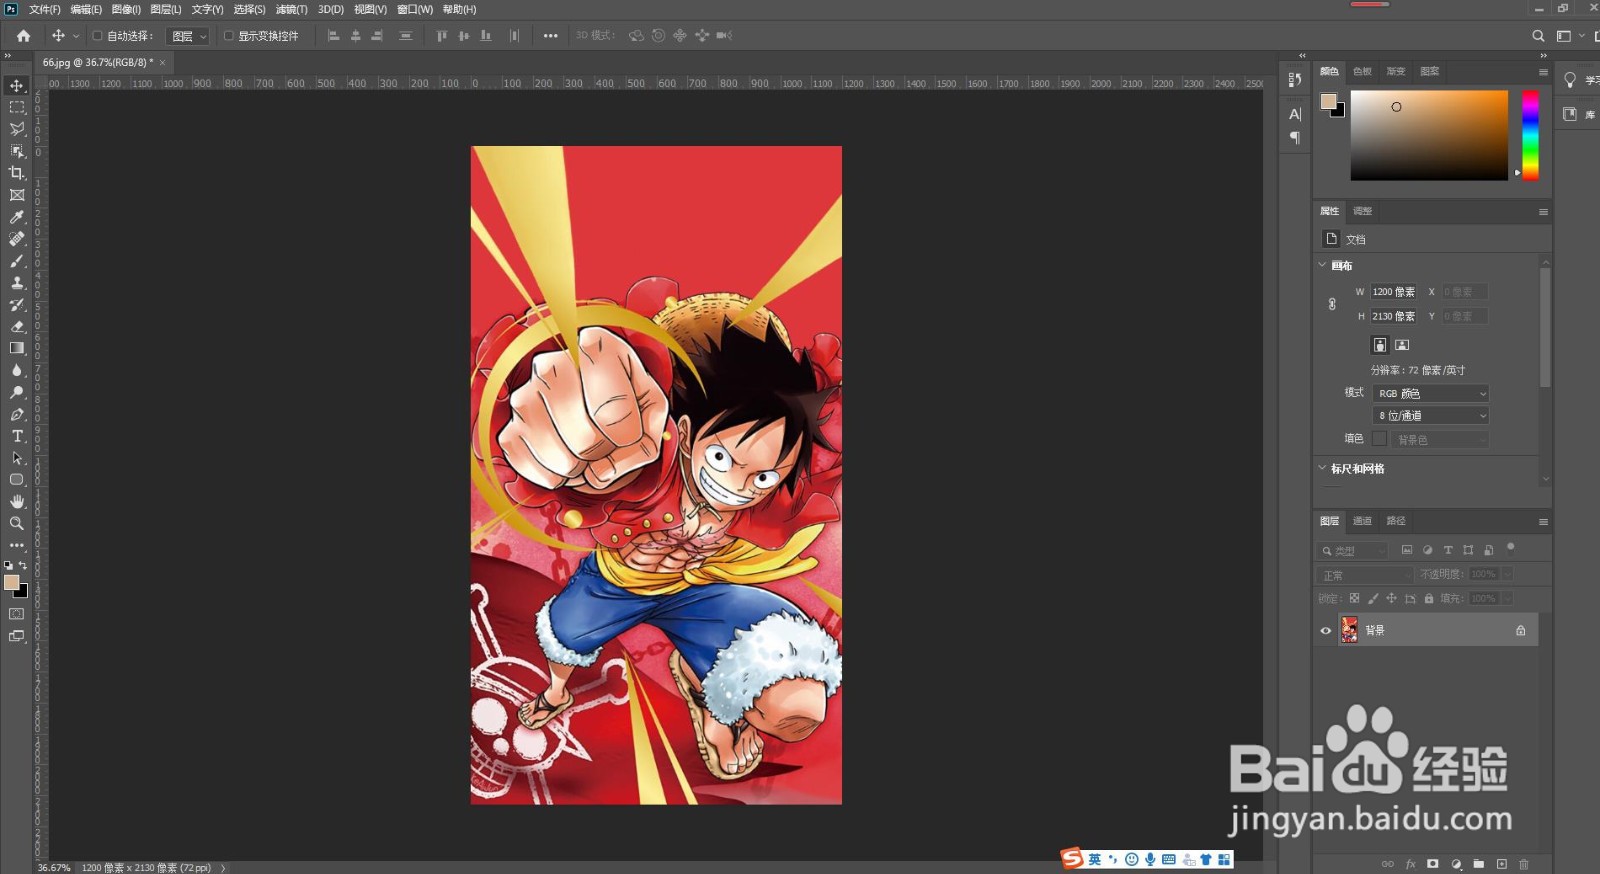Enable the 自动选择 checkbox
The height and width of the screenshot is (874, 1600).
pos(97,36)
